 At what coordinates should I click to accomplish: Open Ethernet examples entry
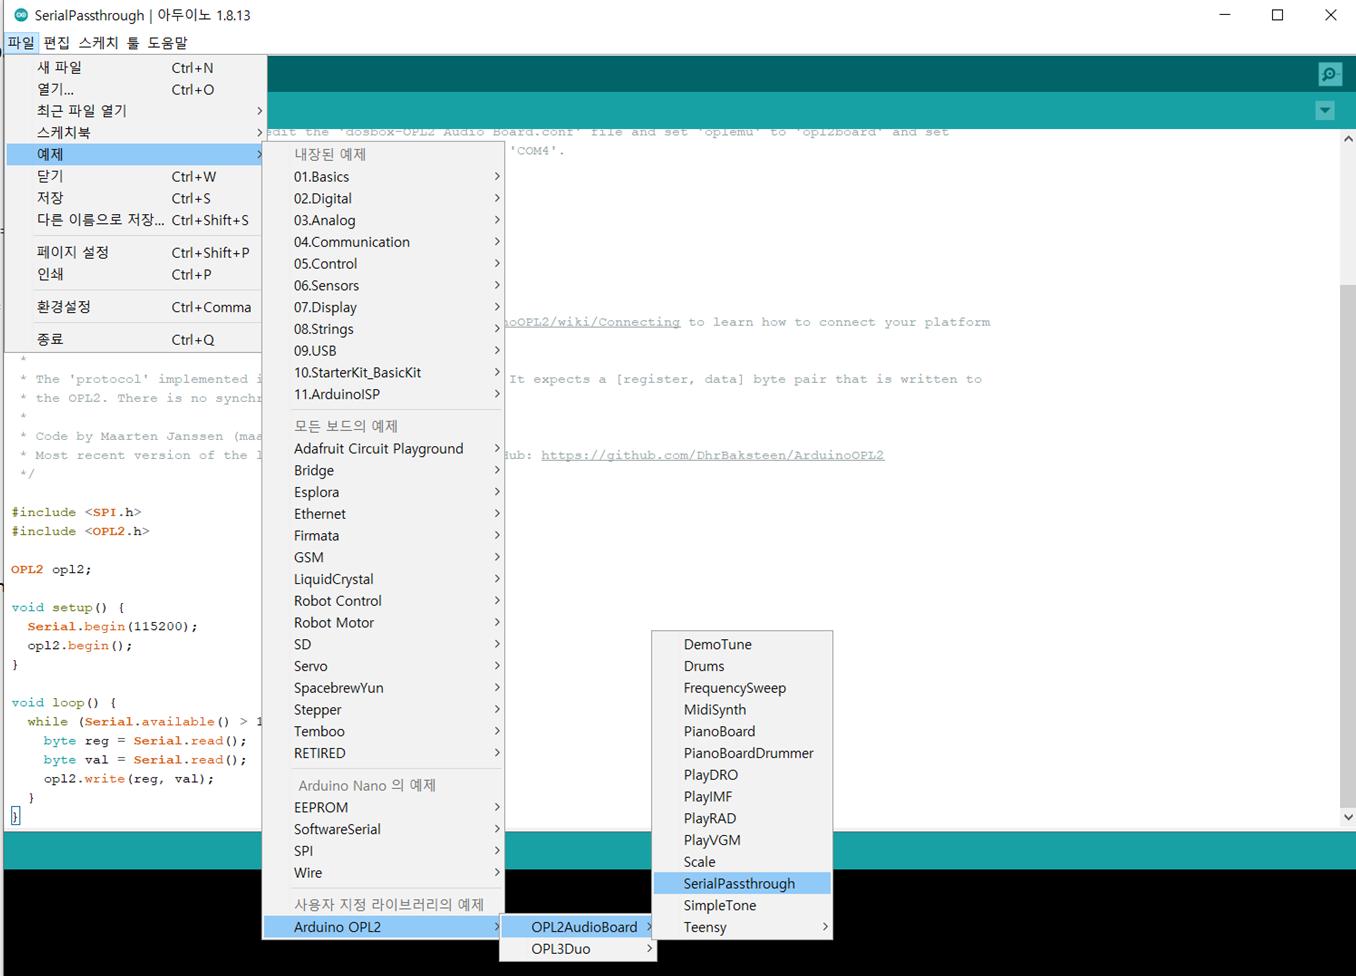(383, 514)
